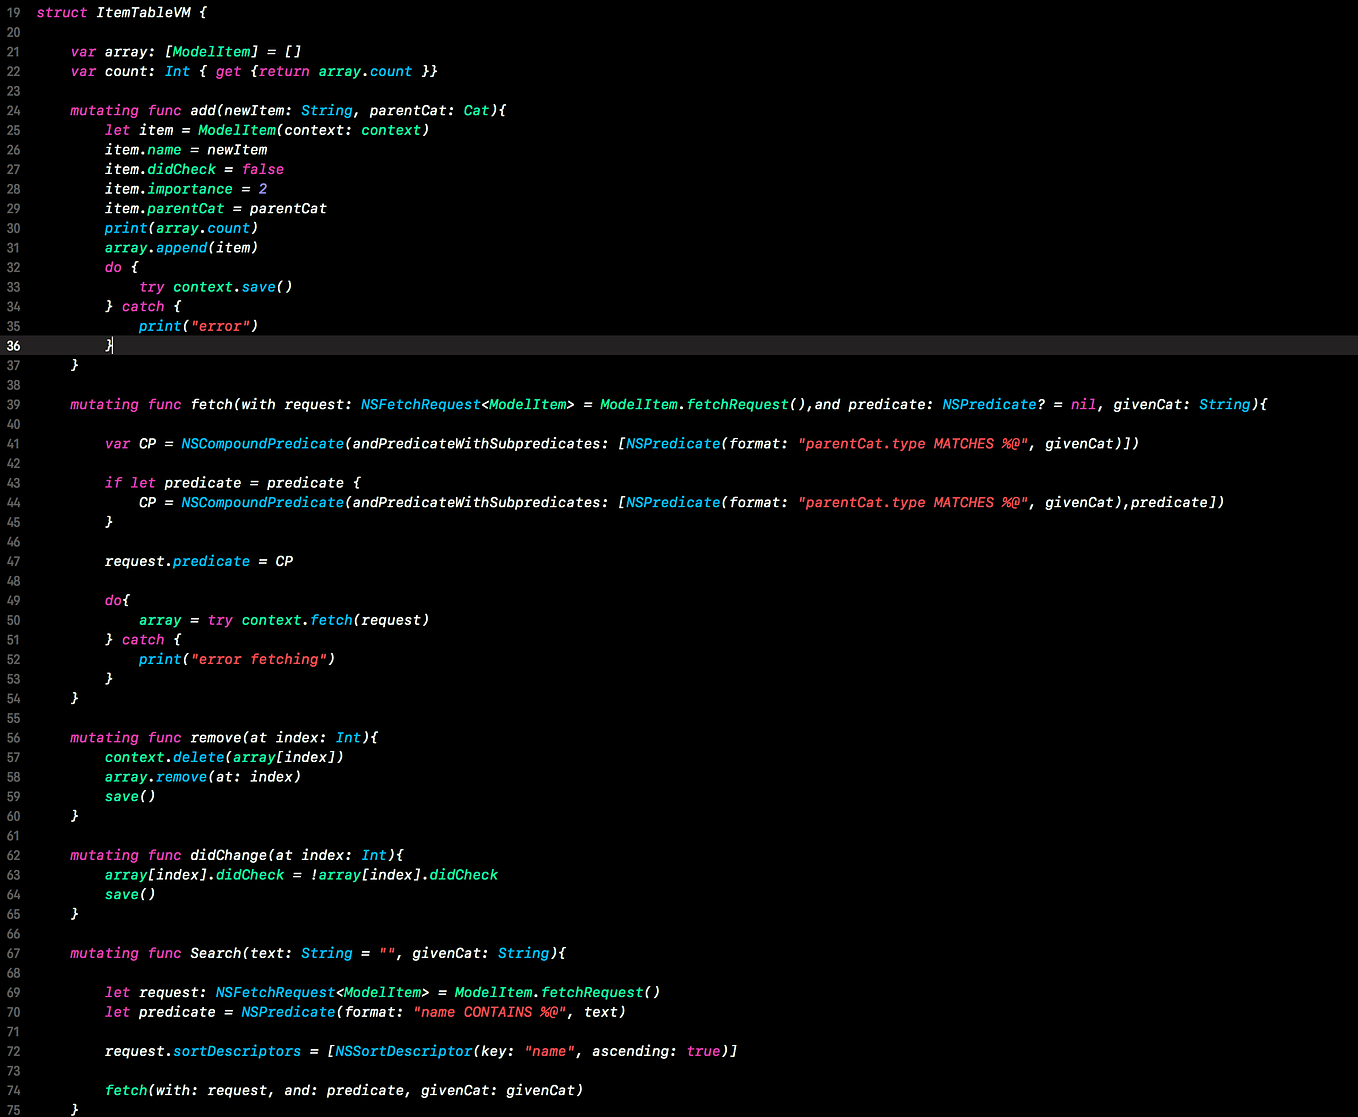
Task: Click the 'false' literal on line 27
Action: 263,170
